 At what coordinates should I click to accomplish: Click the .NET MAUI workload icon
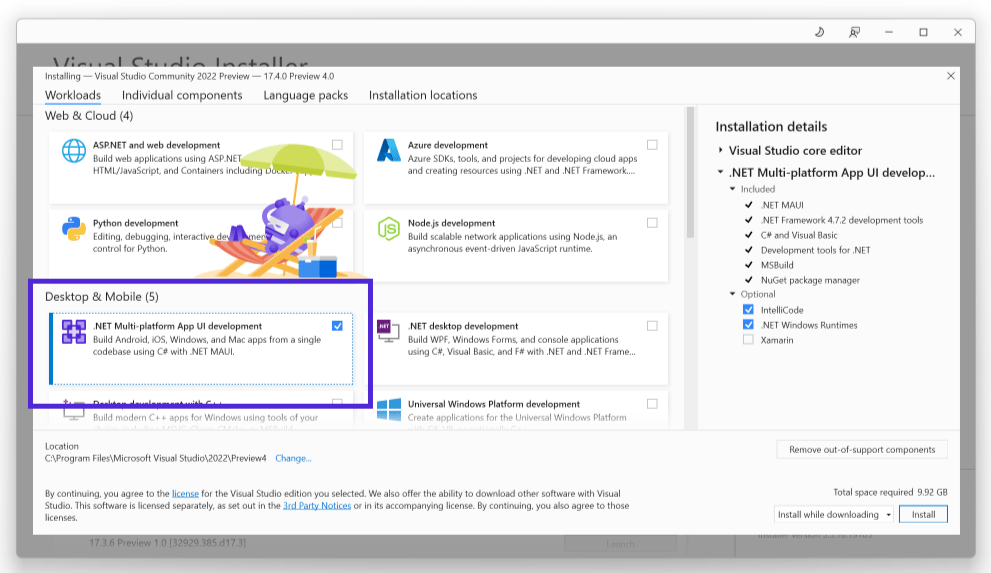pyautogui.click(x=74, y=332)
